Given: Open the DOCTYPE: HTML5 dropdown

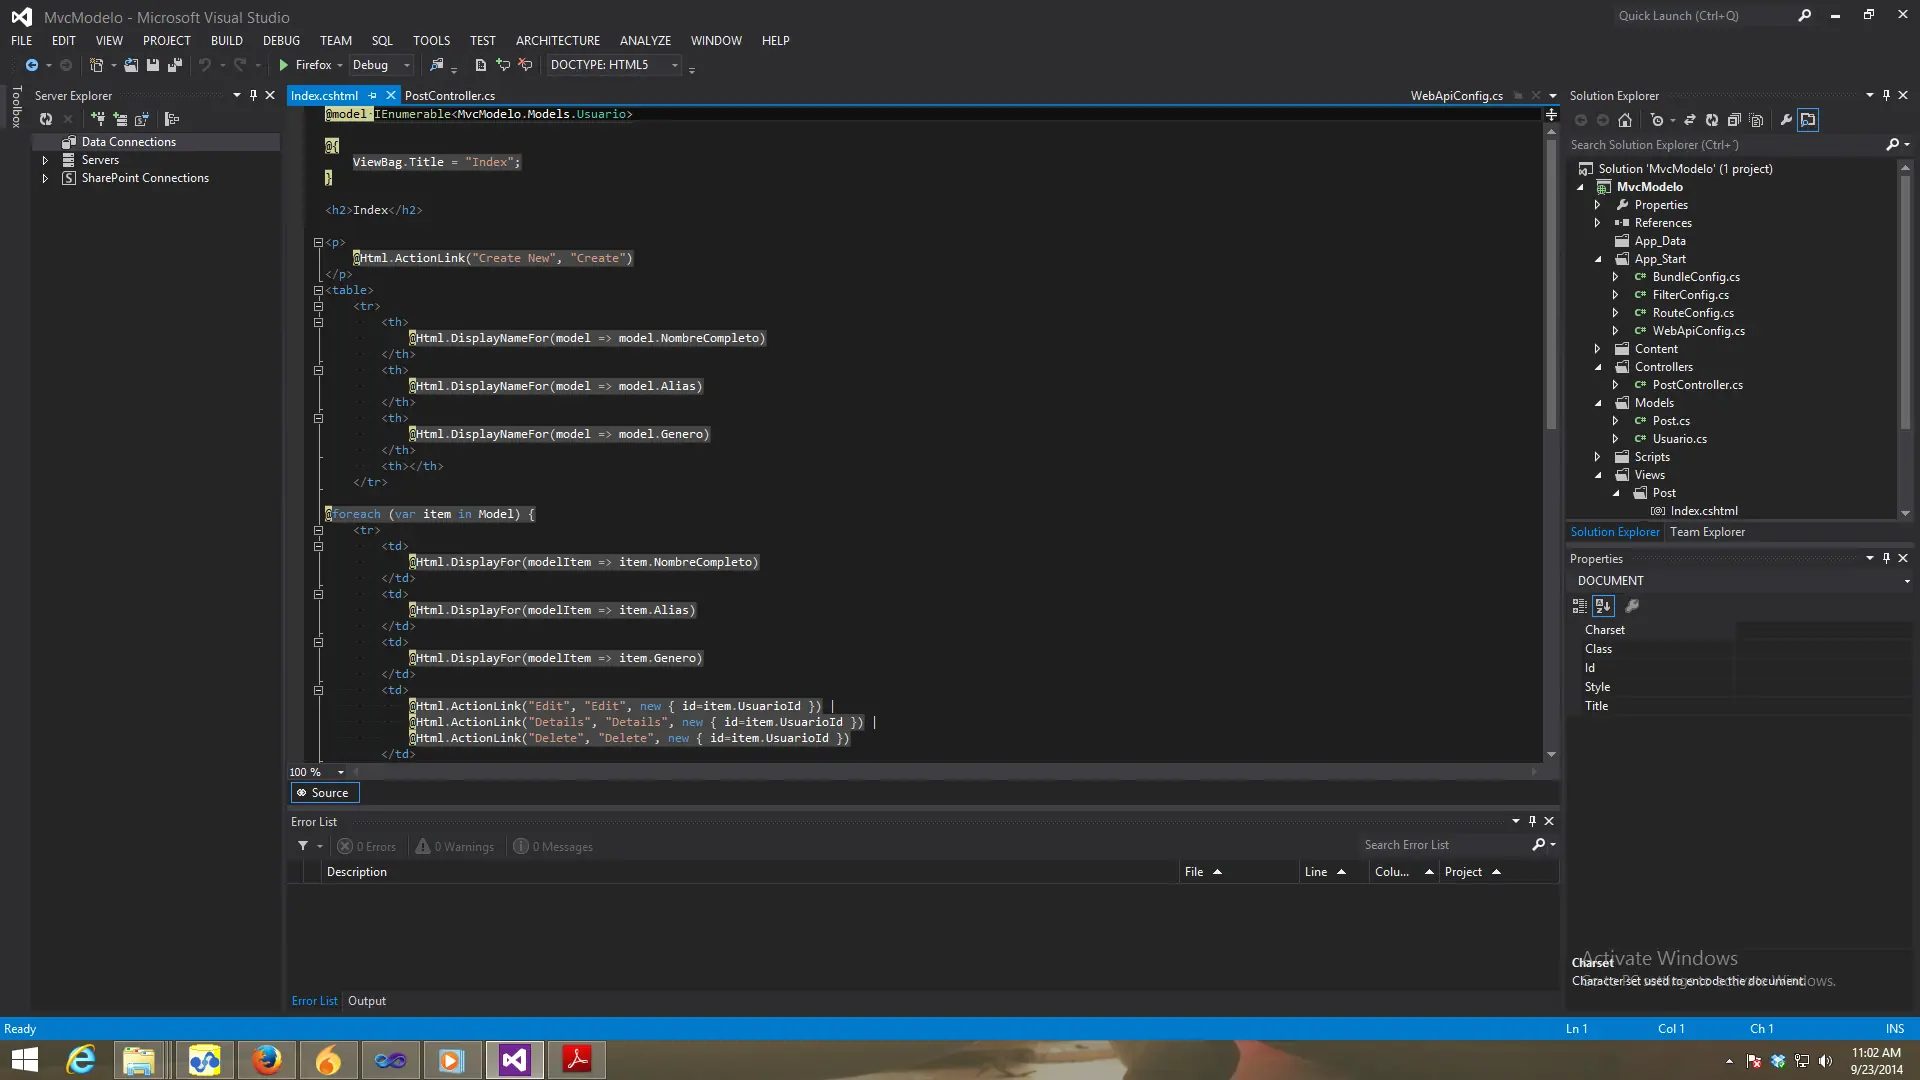Looking at the screenshot, I should 614,65.
